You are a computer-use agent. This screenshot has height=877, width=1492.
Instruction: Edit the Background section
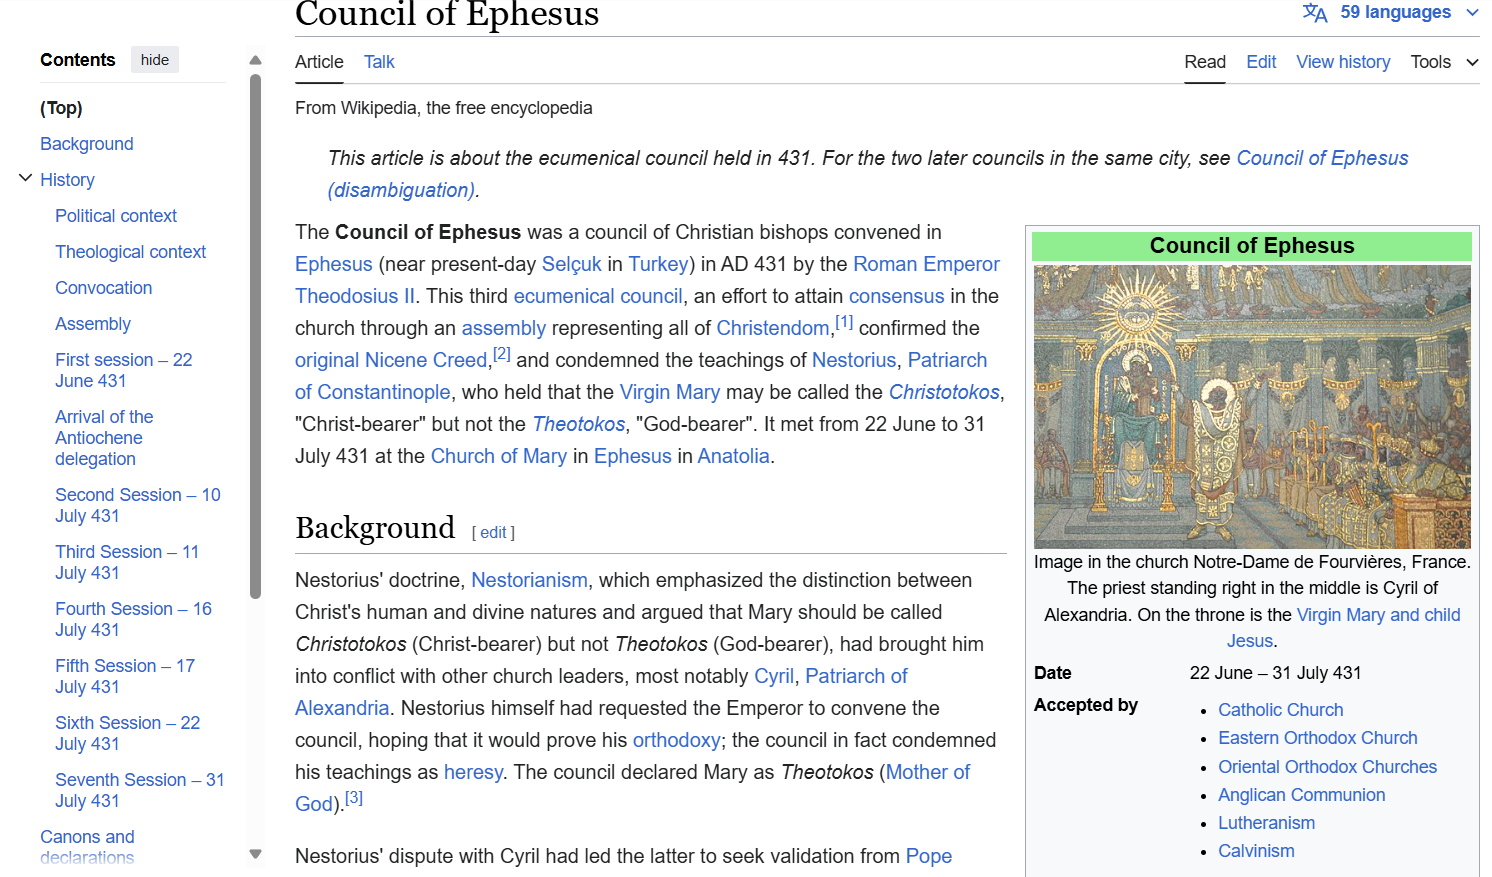coord(493,533)
